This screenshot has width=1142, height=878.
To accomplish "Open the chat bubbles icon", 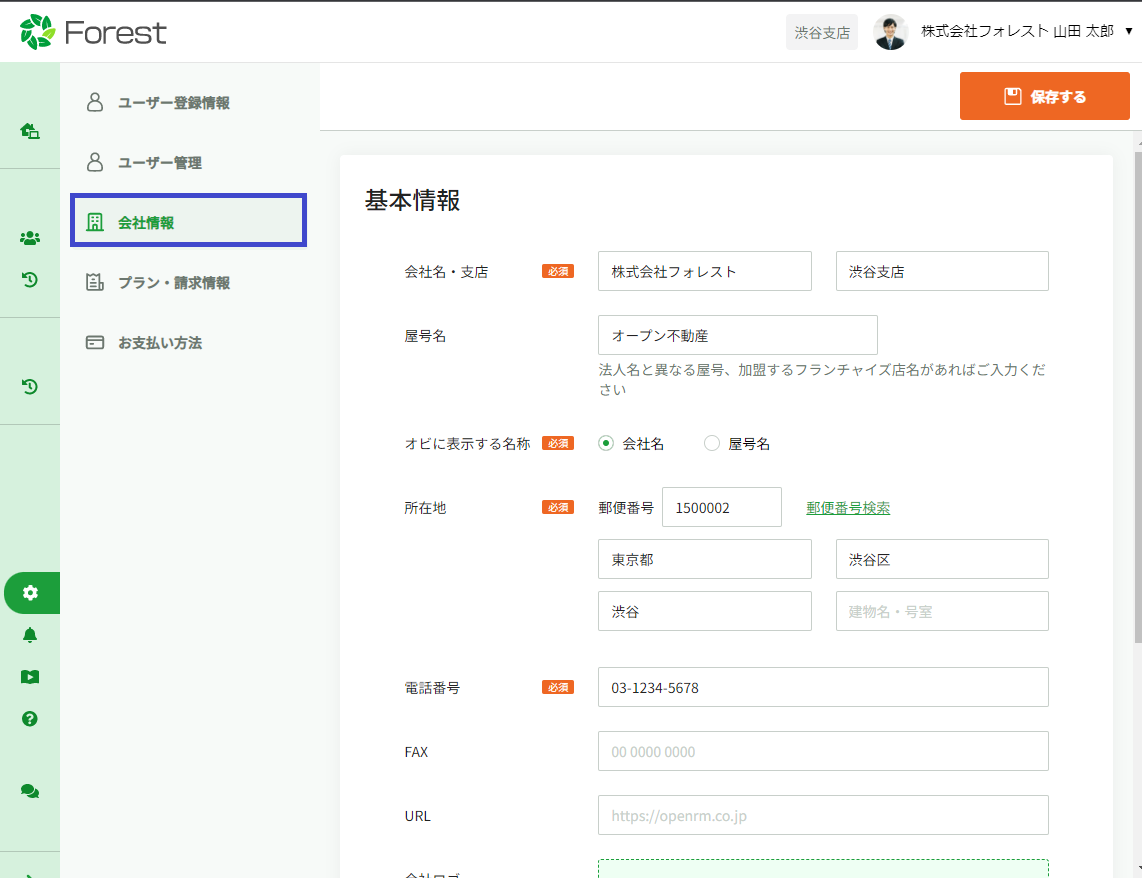I will point(30,791).
